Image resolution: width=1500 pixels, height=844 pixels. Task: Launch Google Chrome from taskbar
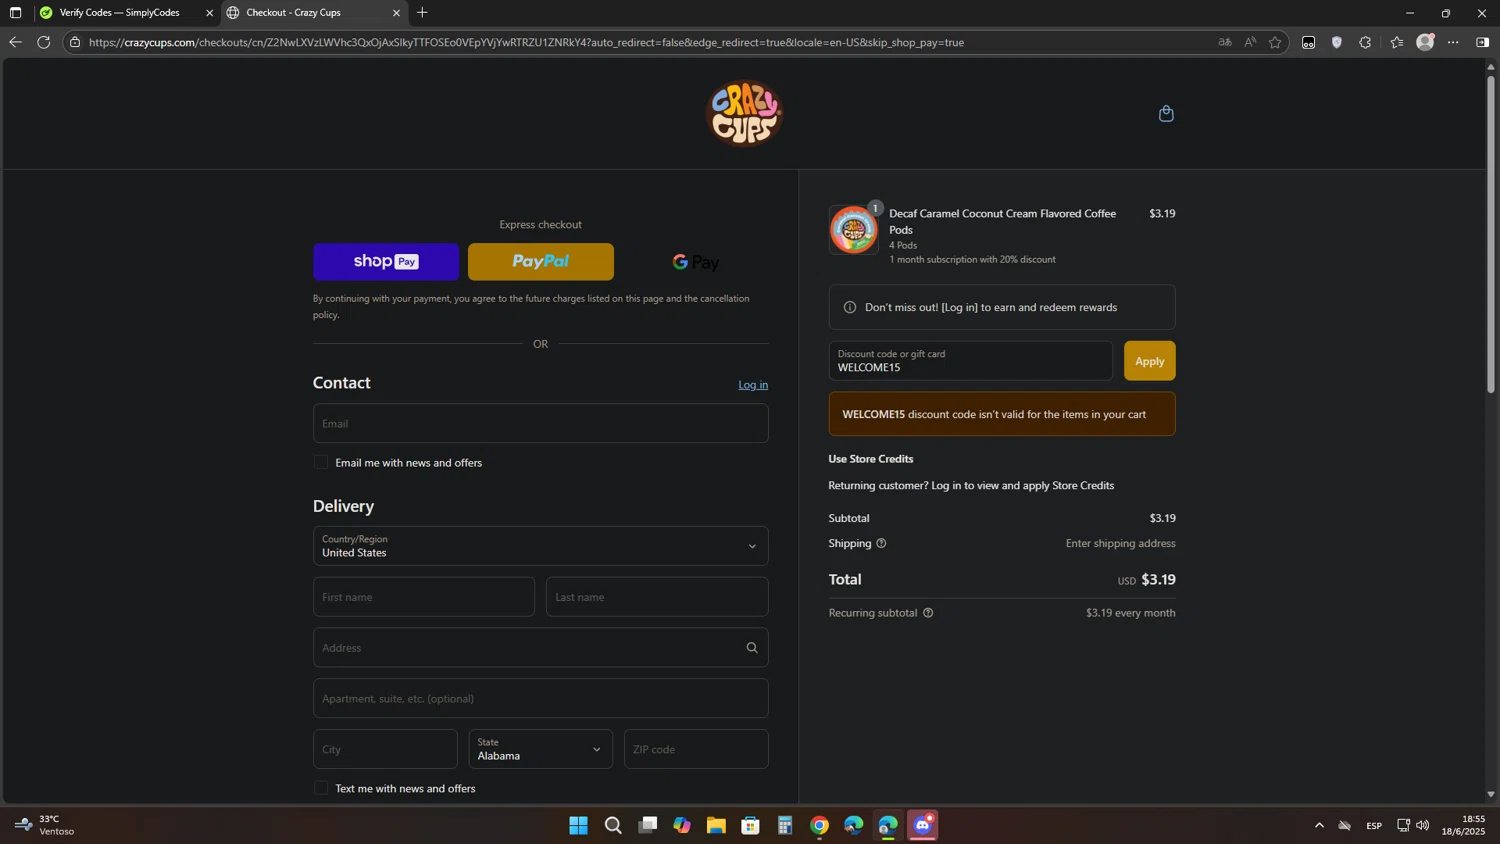819,825
